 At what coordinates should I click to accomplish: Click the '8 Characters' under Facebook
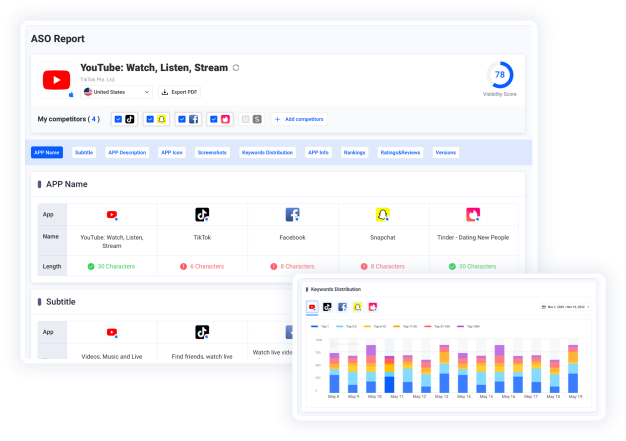pyautogui.click(x=297, y=266)
